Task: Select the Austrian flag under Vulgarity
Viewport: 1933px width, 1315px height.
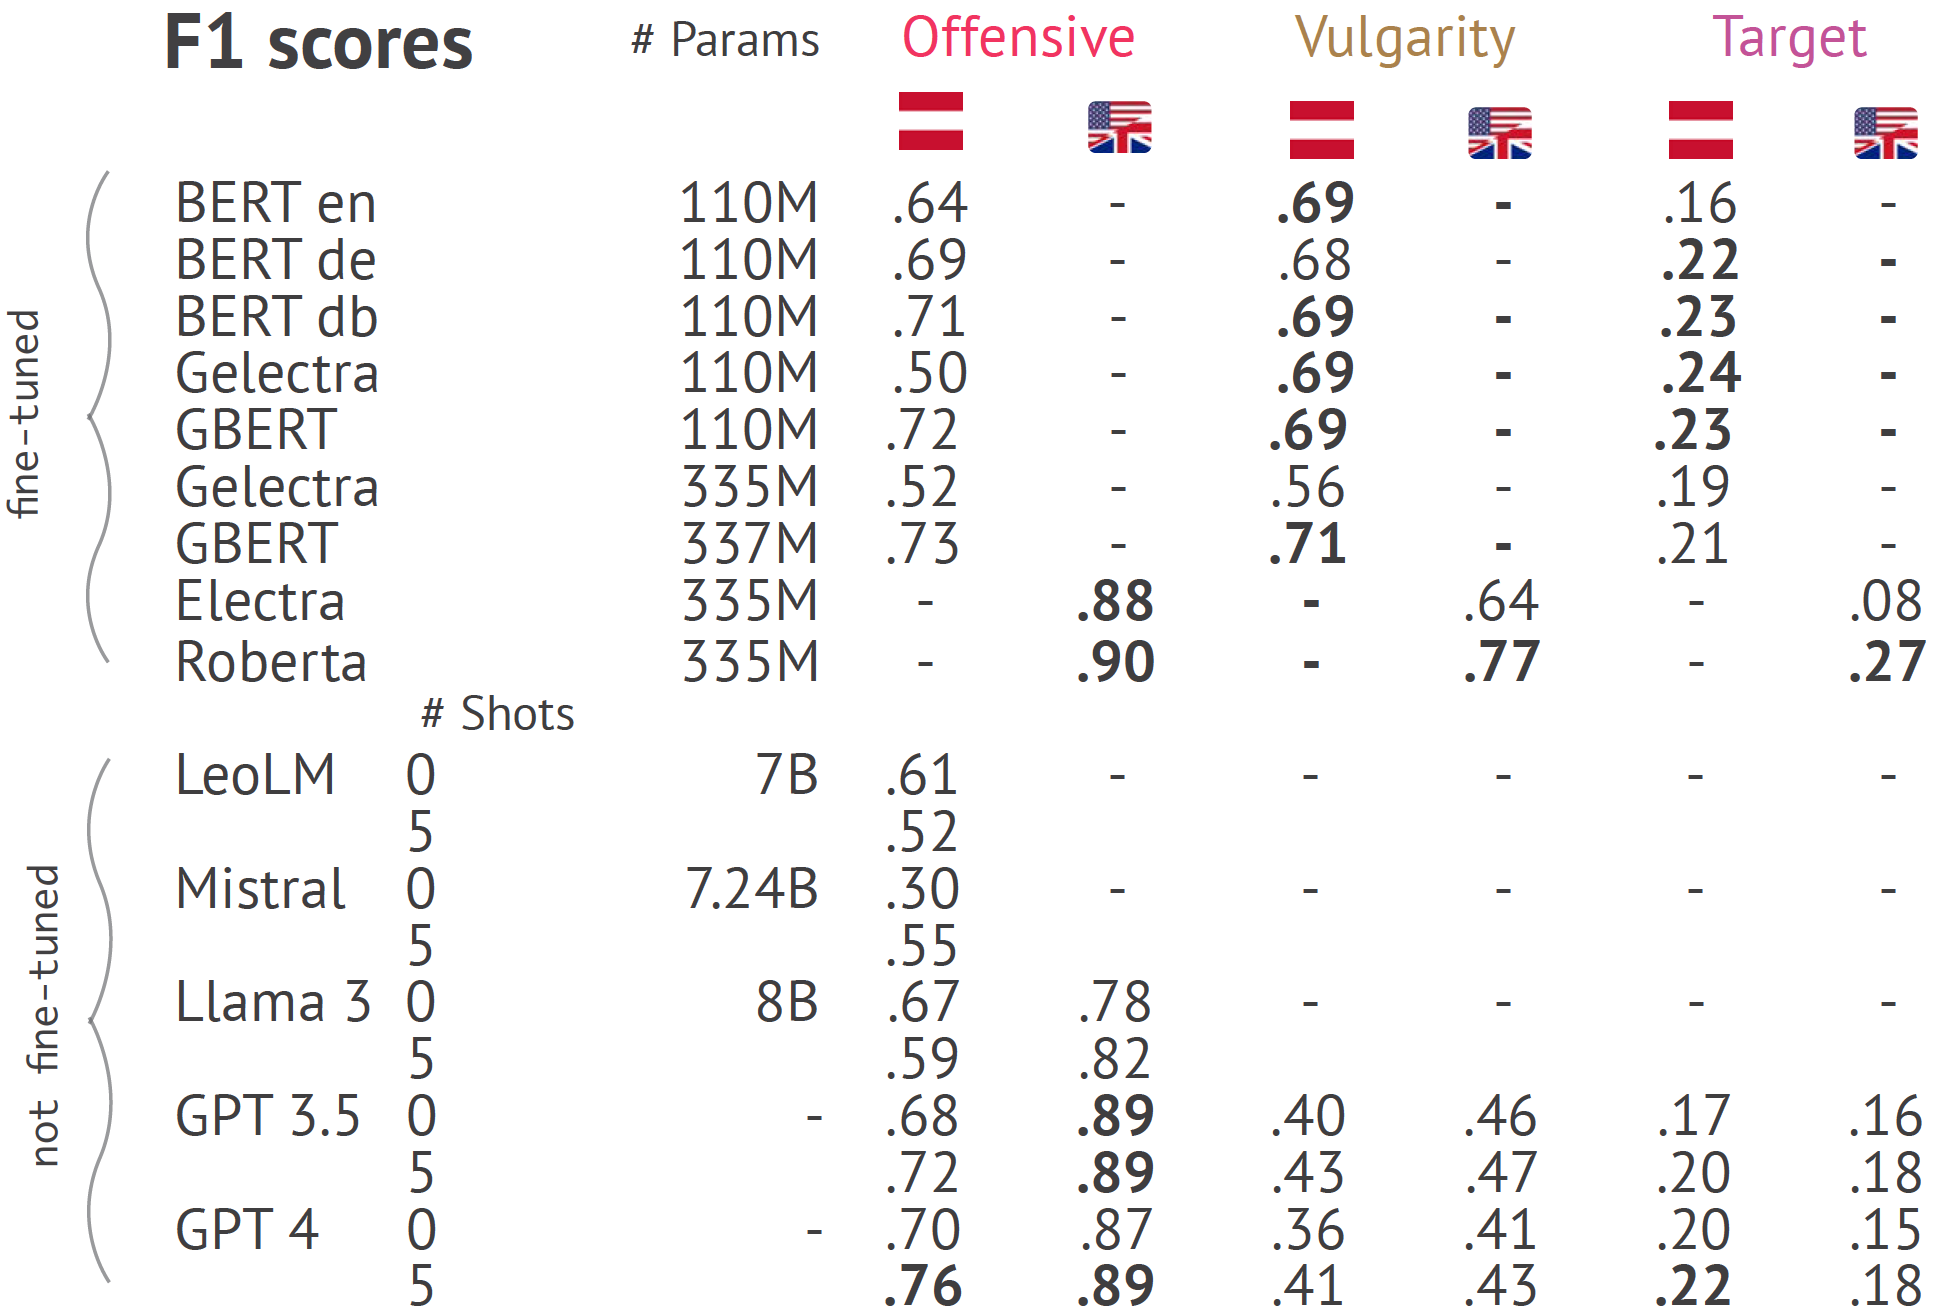Action: [1321, 130]
